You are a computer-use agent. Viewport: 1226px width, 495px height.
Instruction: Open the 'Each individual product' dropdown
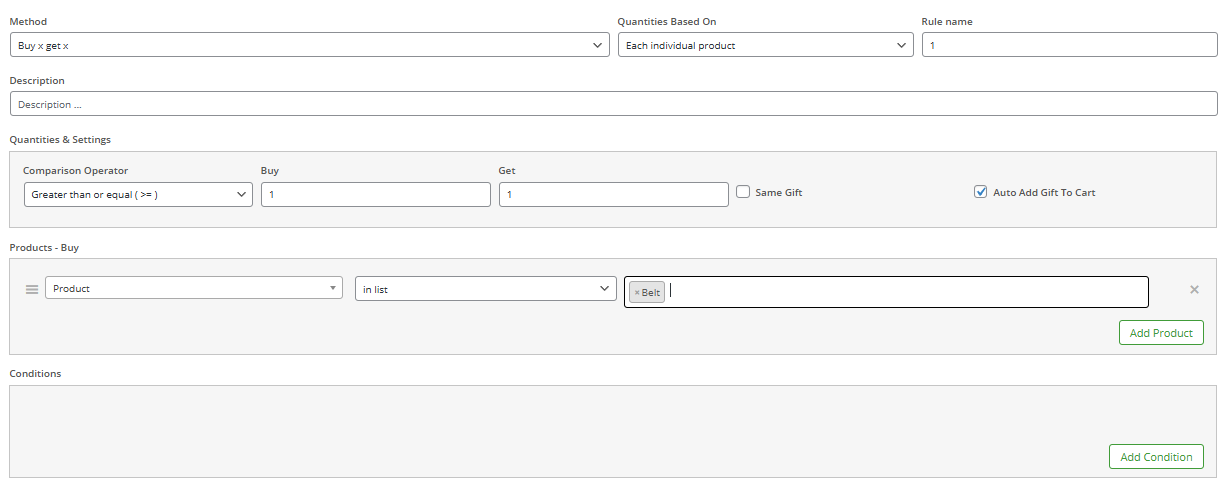click(766, 45)
